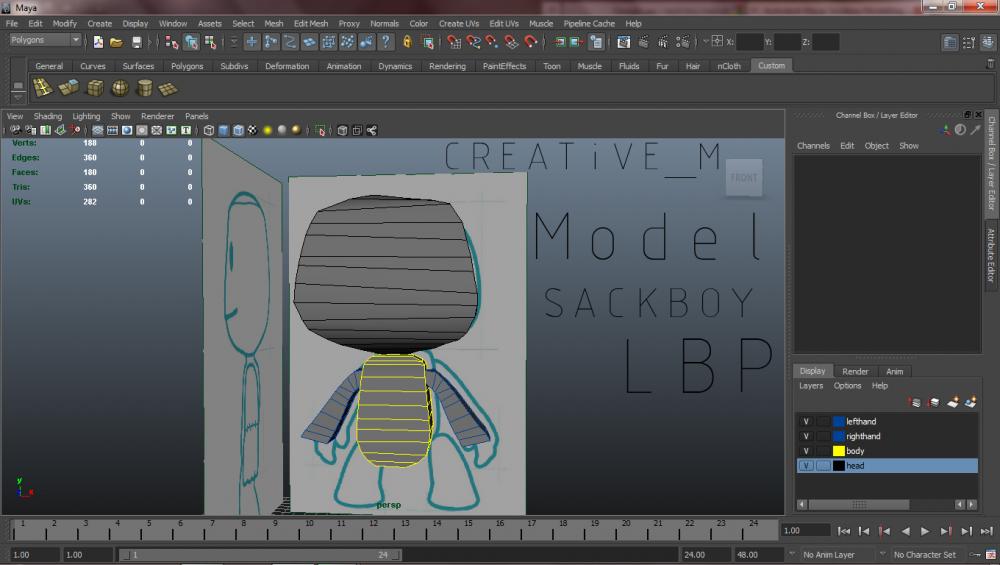This screenshot has height=565, width=1000.
Task: Click the polygon plane shelf icon
Action: (168, 89)
